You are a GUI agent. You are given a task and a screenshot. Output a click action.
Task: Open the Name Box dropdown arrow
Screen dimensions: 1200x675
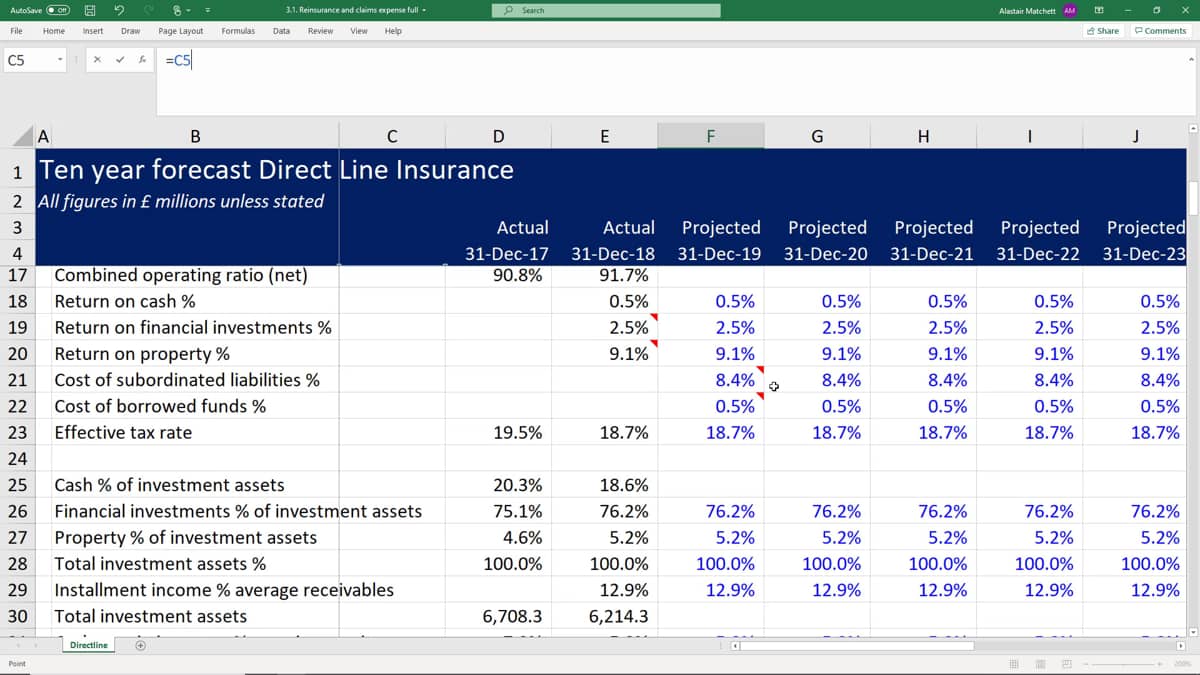point(60,60)
